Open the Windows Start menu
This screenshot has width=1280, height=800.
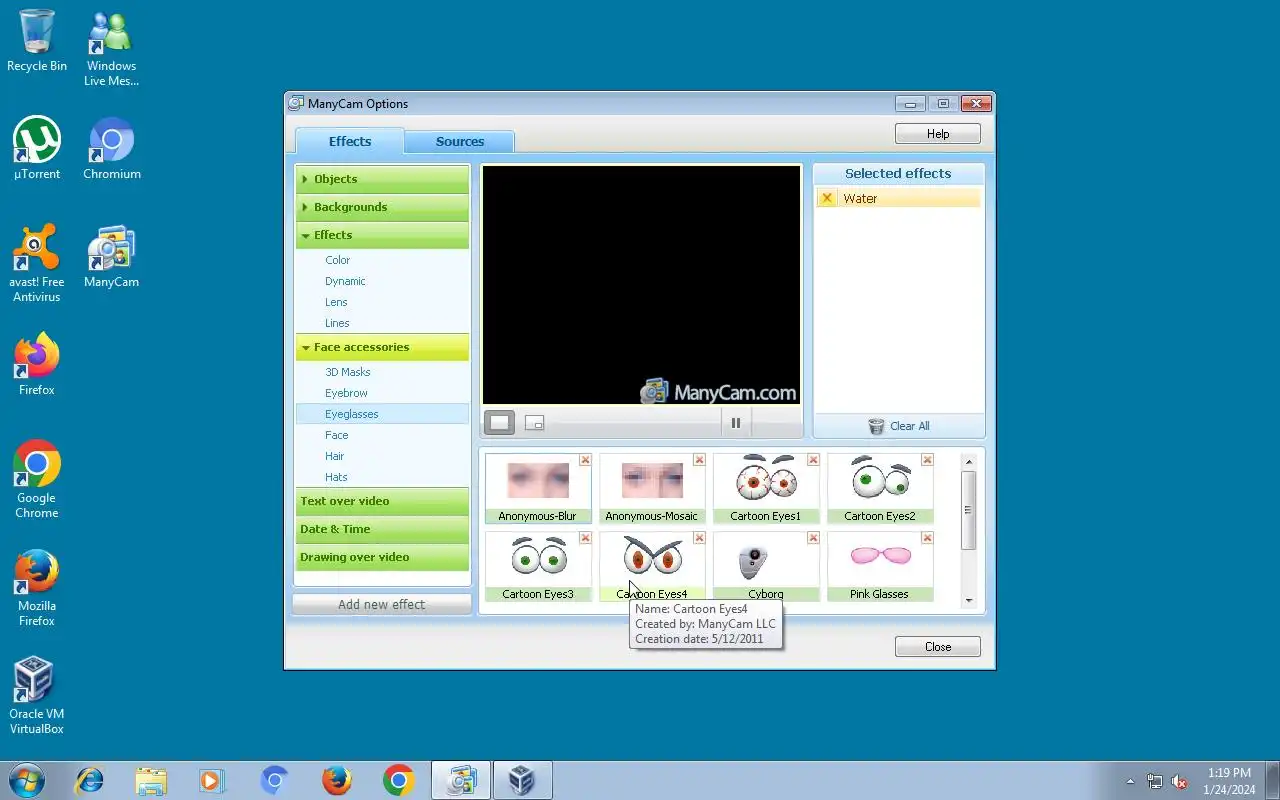pyautogui.click(x=26, y=780)
